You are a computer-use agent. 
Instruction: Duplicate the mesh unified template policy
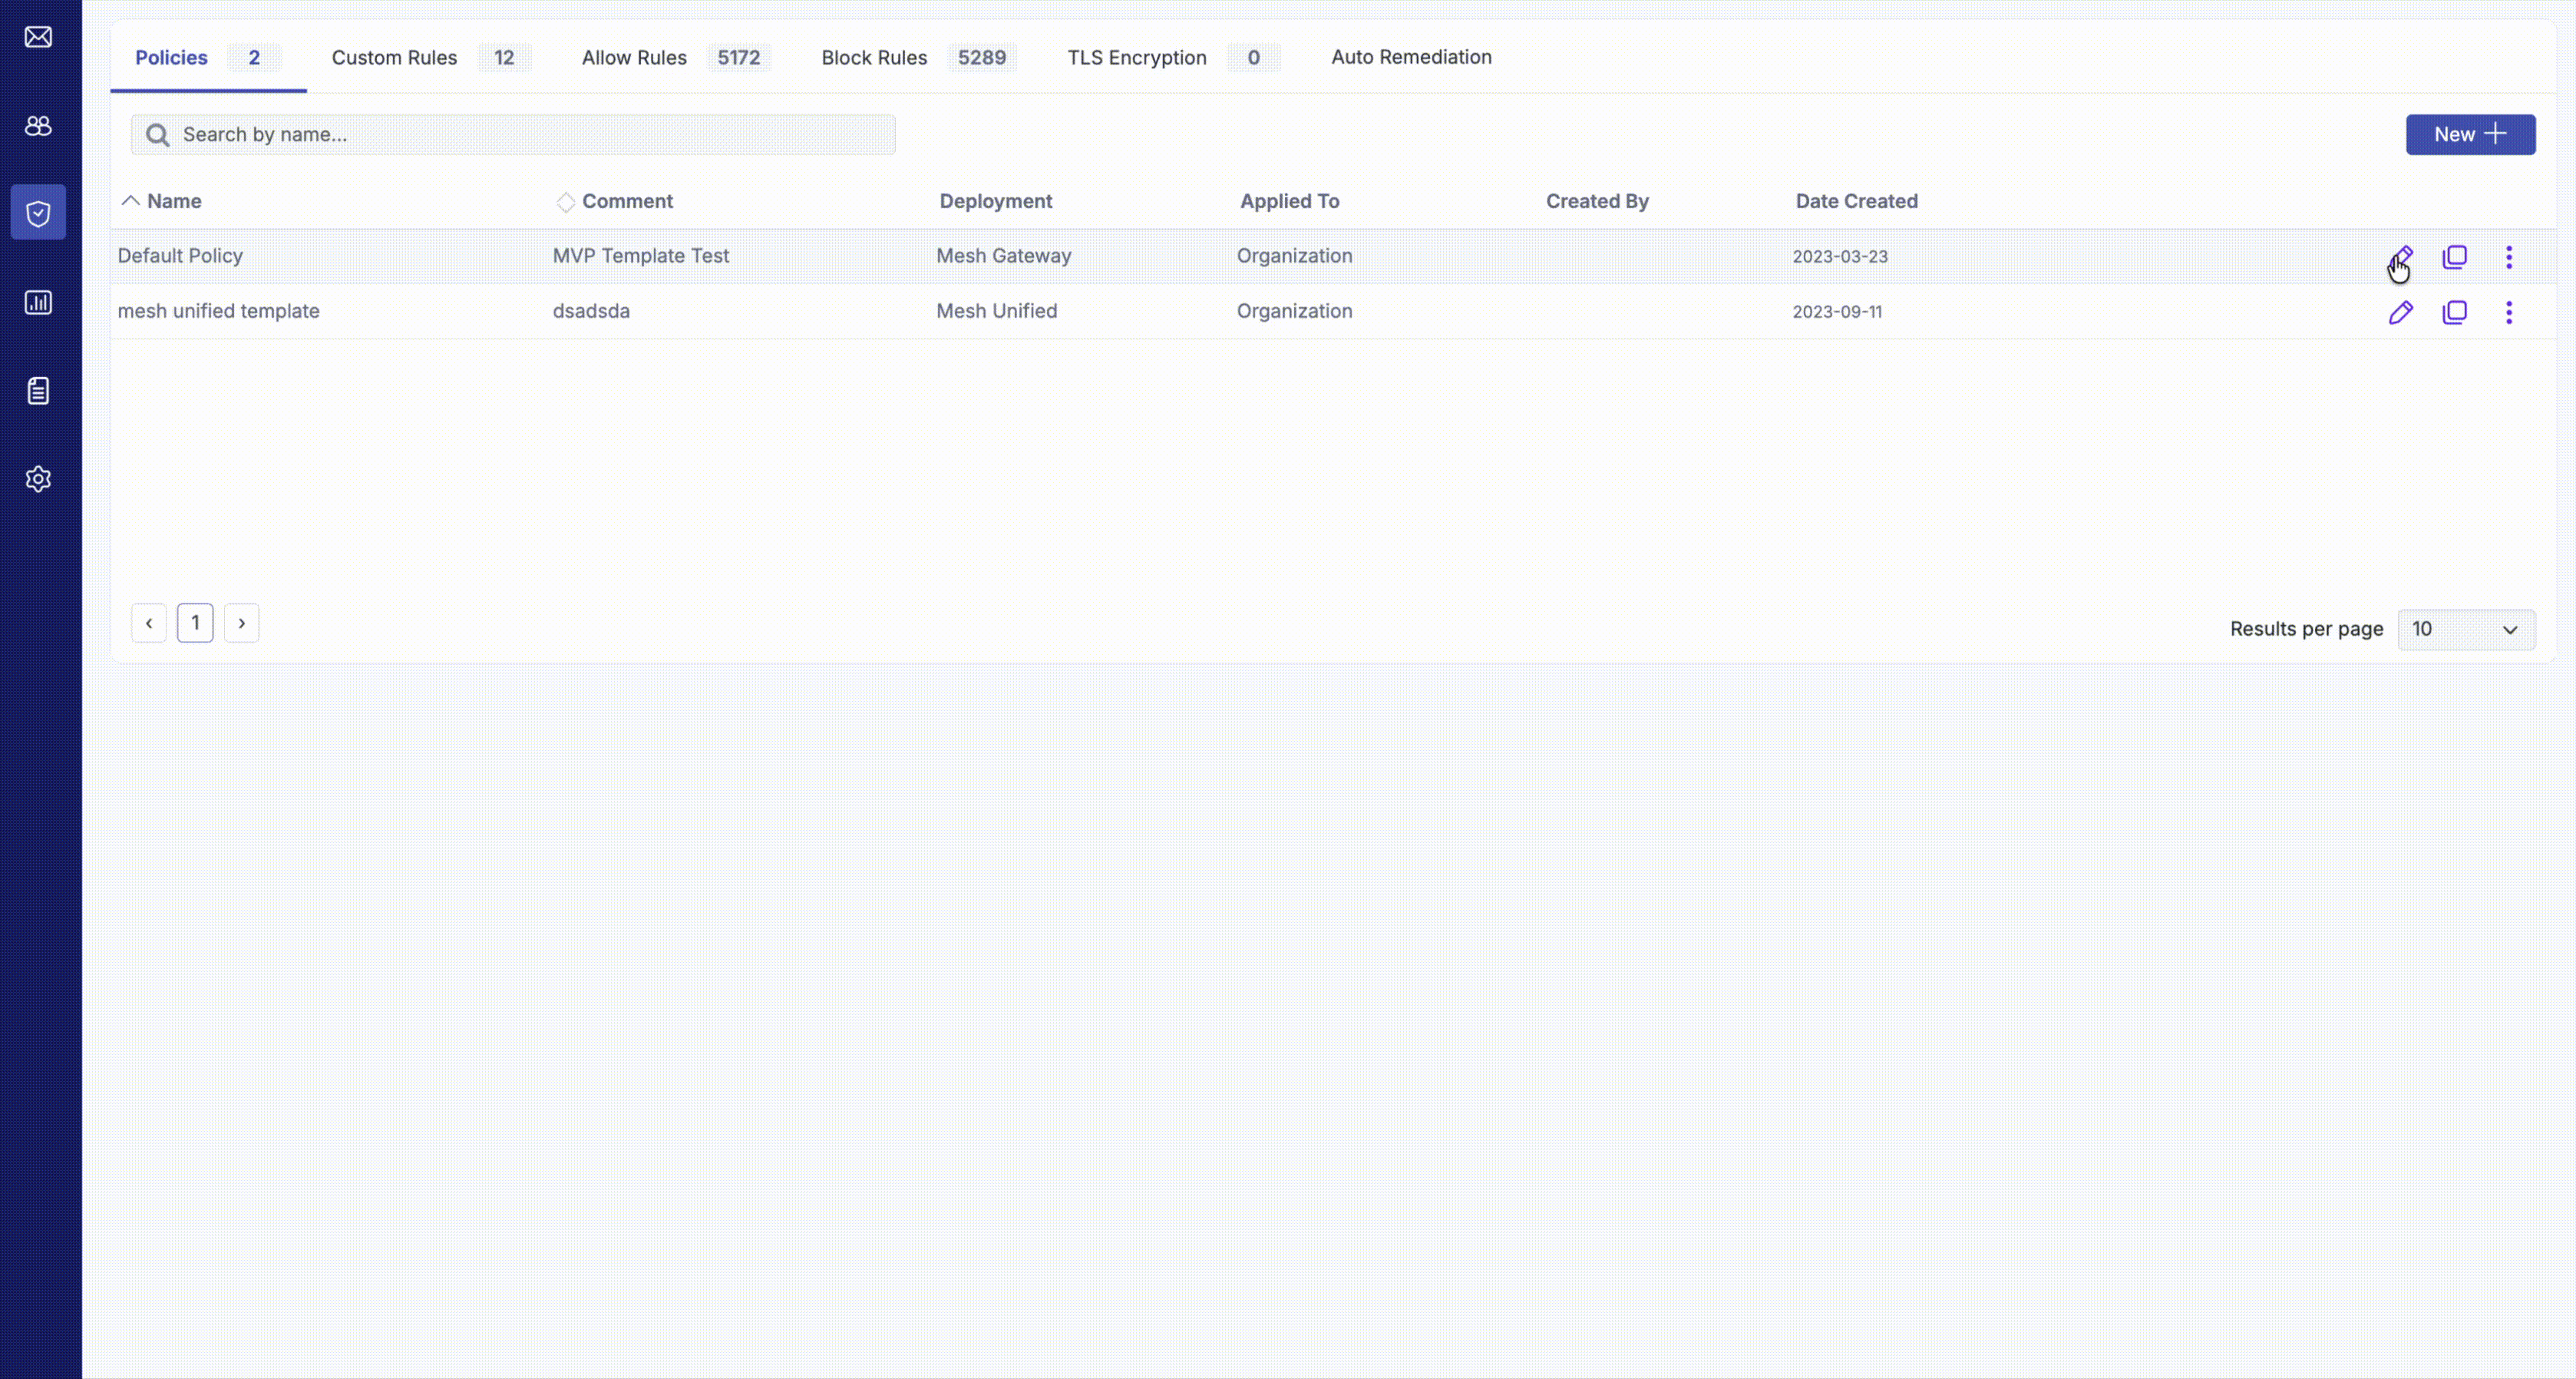pos(2455,312)
